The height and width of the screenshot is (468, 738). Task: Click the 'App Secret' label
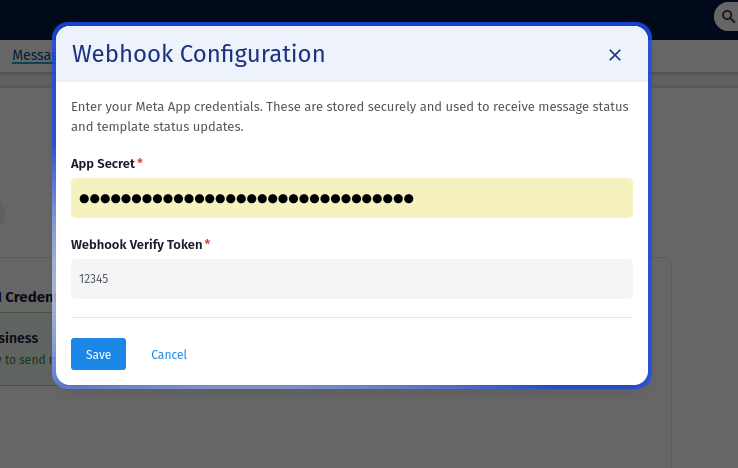point(103,164)
